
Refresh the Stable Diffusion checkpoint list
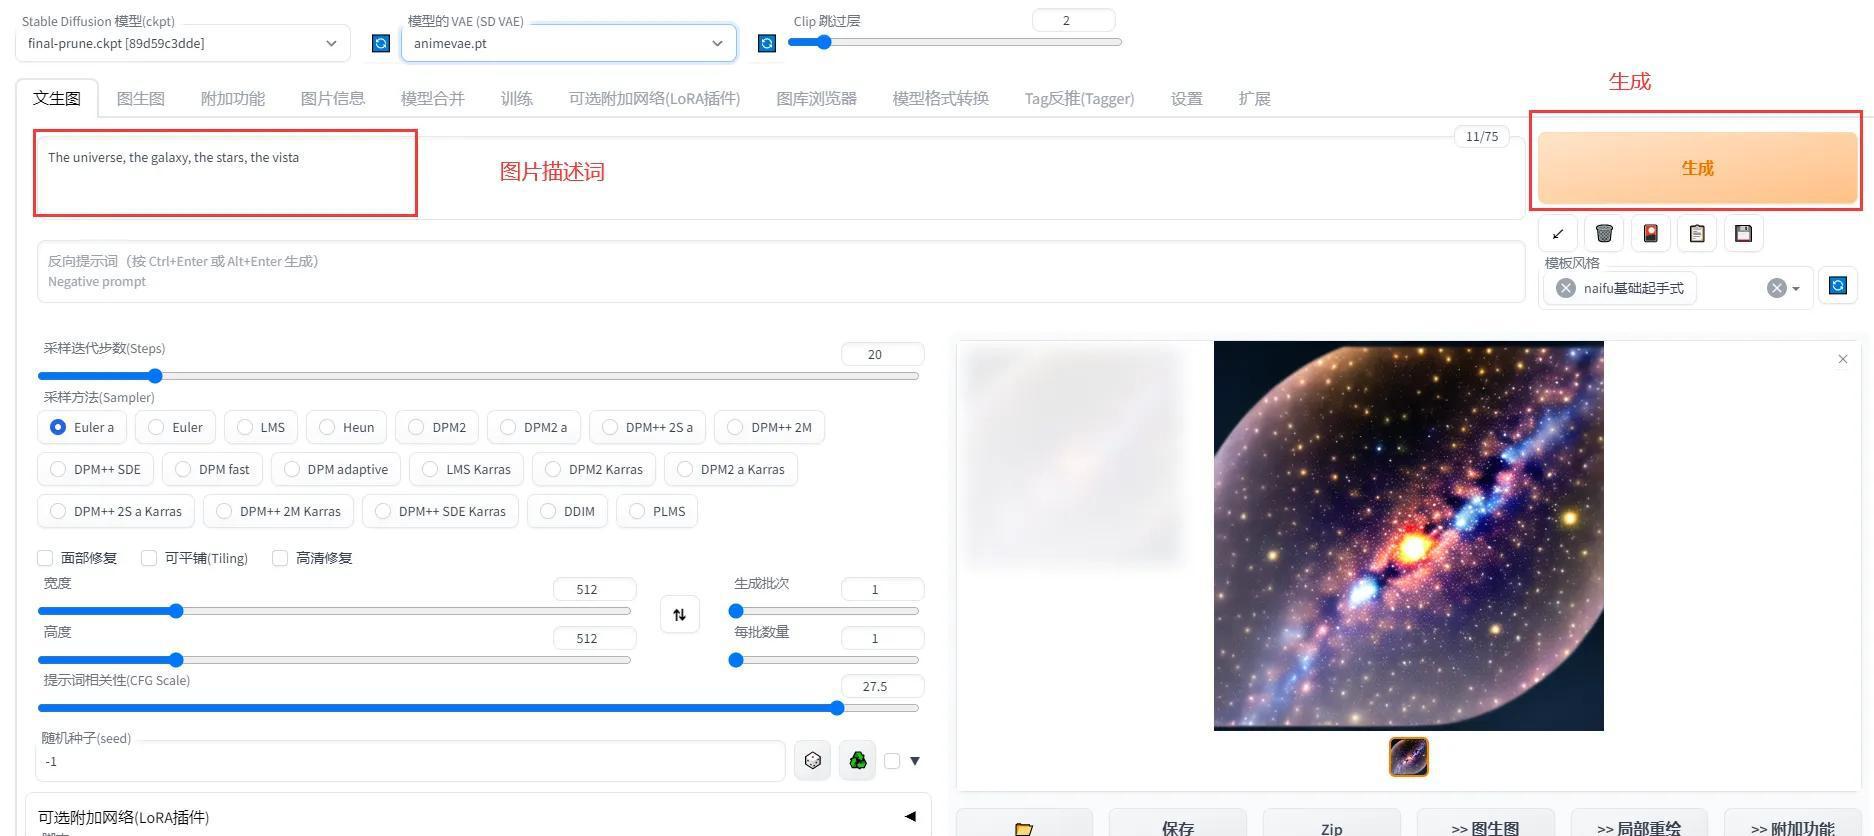[380, 43]
